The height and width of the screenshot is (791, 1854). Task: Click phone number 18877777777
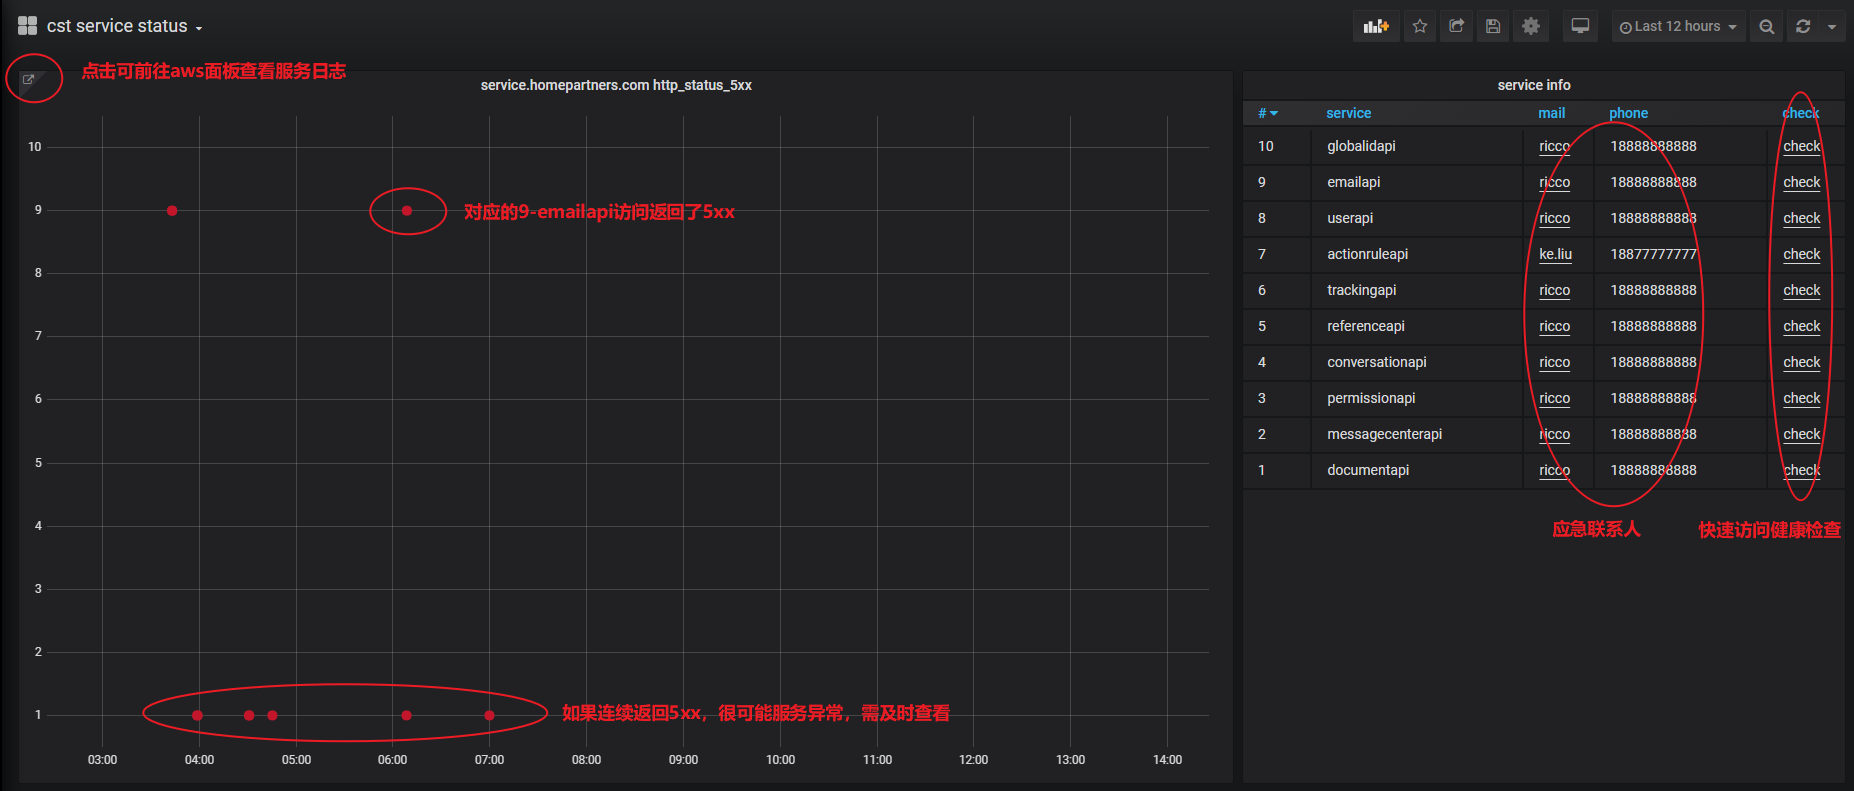coord(1653,254)
